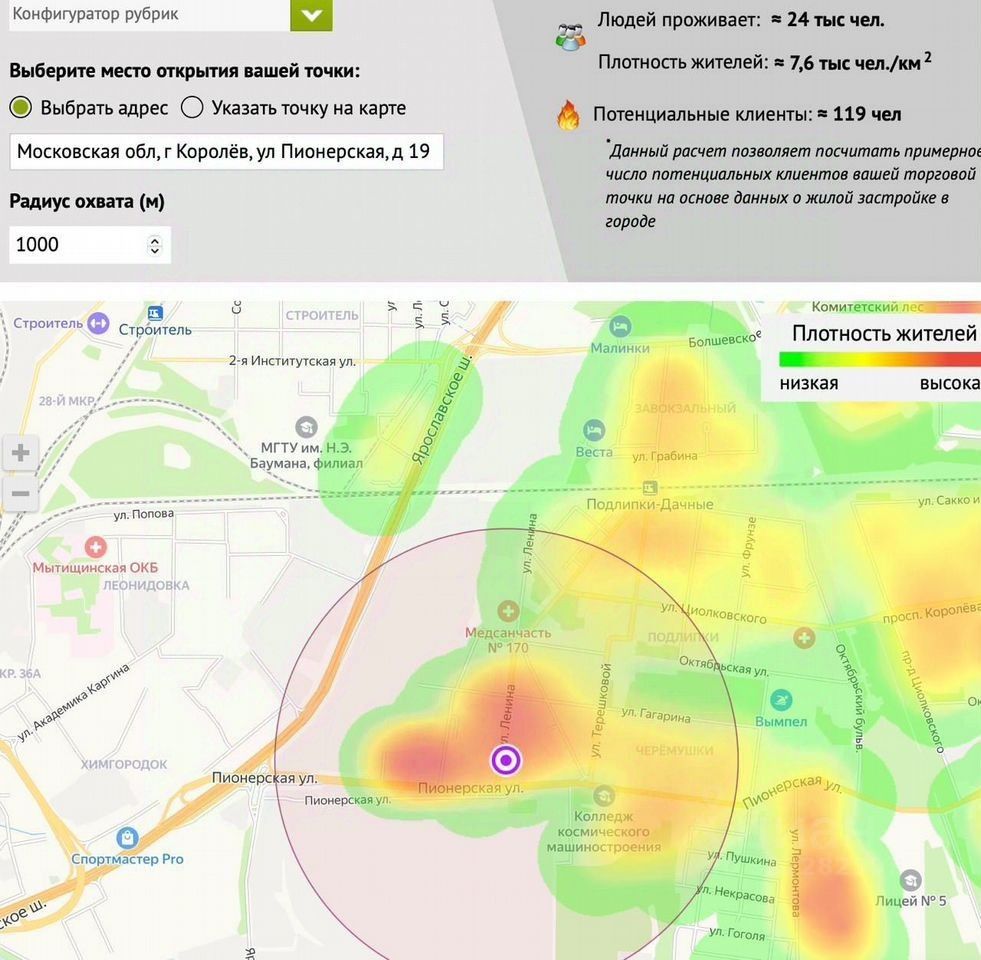
Task: Click the ул. Попова street label
Action: pos(144,514)
